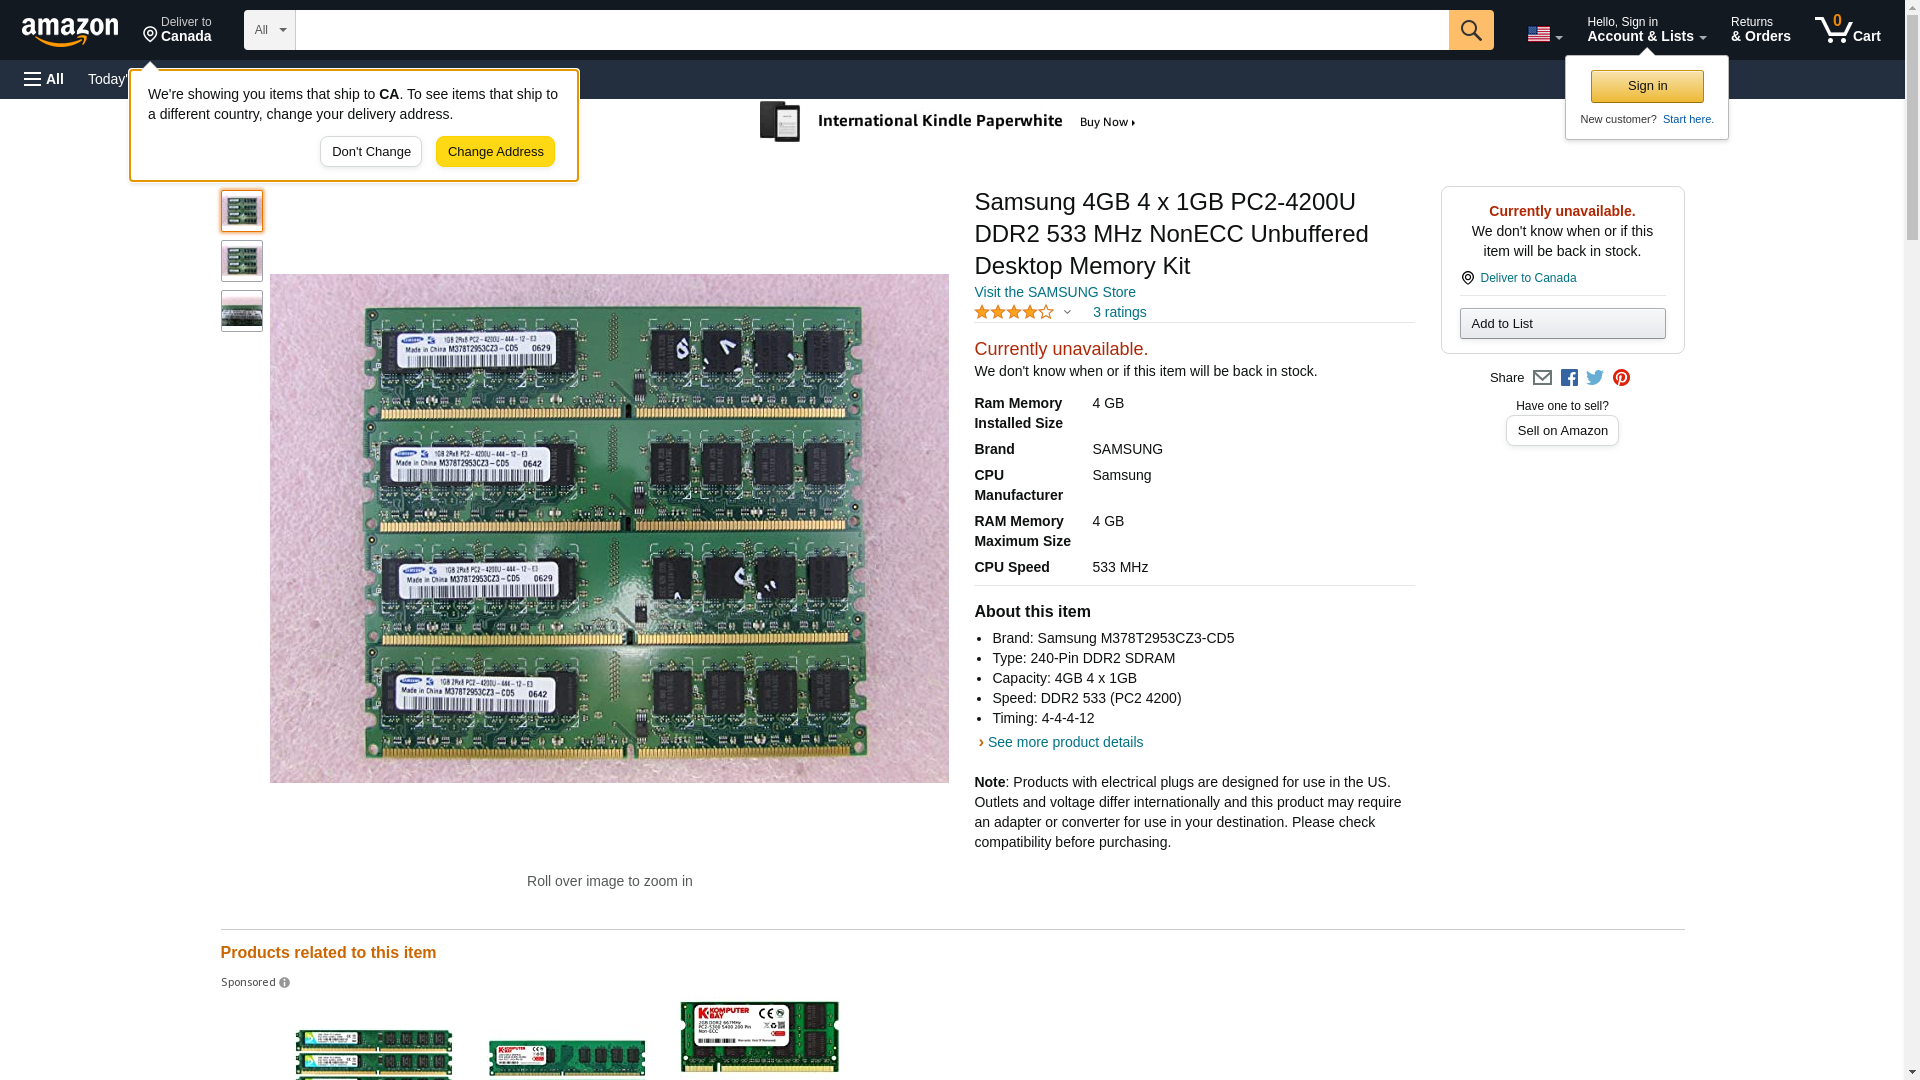The image size is (1920, 1080).
Task: Open the shopping cart icon
Action: pos(1847,30)
